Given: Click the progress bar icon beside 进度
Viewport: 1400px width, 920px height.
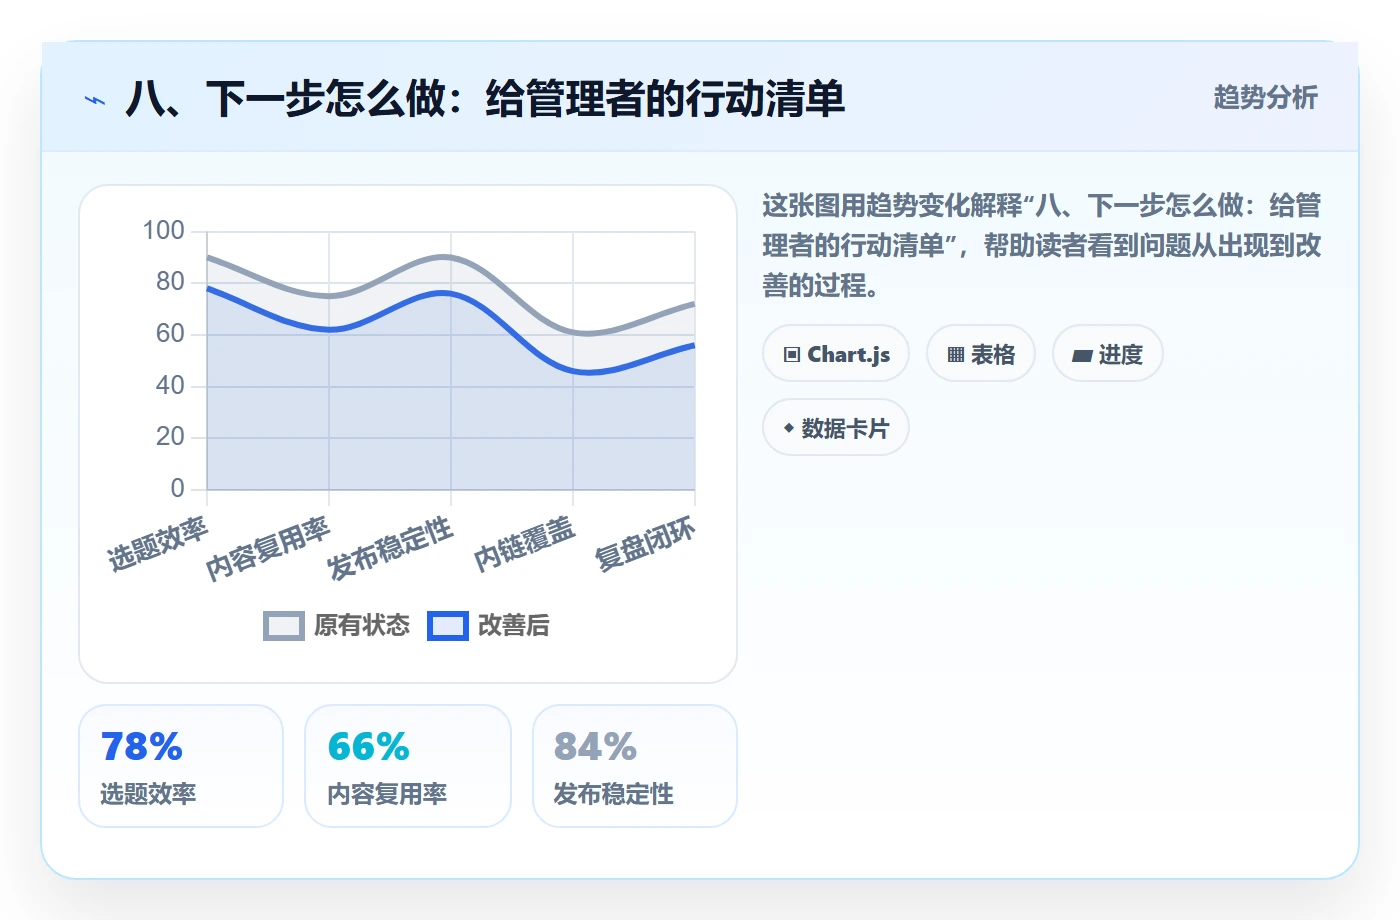Looking at the screenshot, I should pos(1082,355).
